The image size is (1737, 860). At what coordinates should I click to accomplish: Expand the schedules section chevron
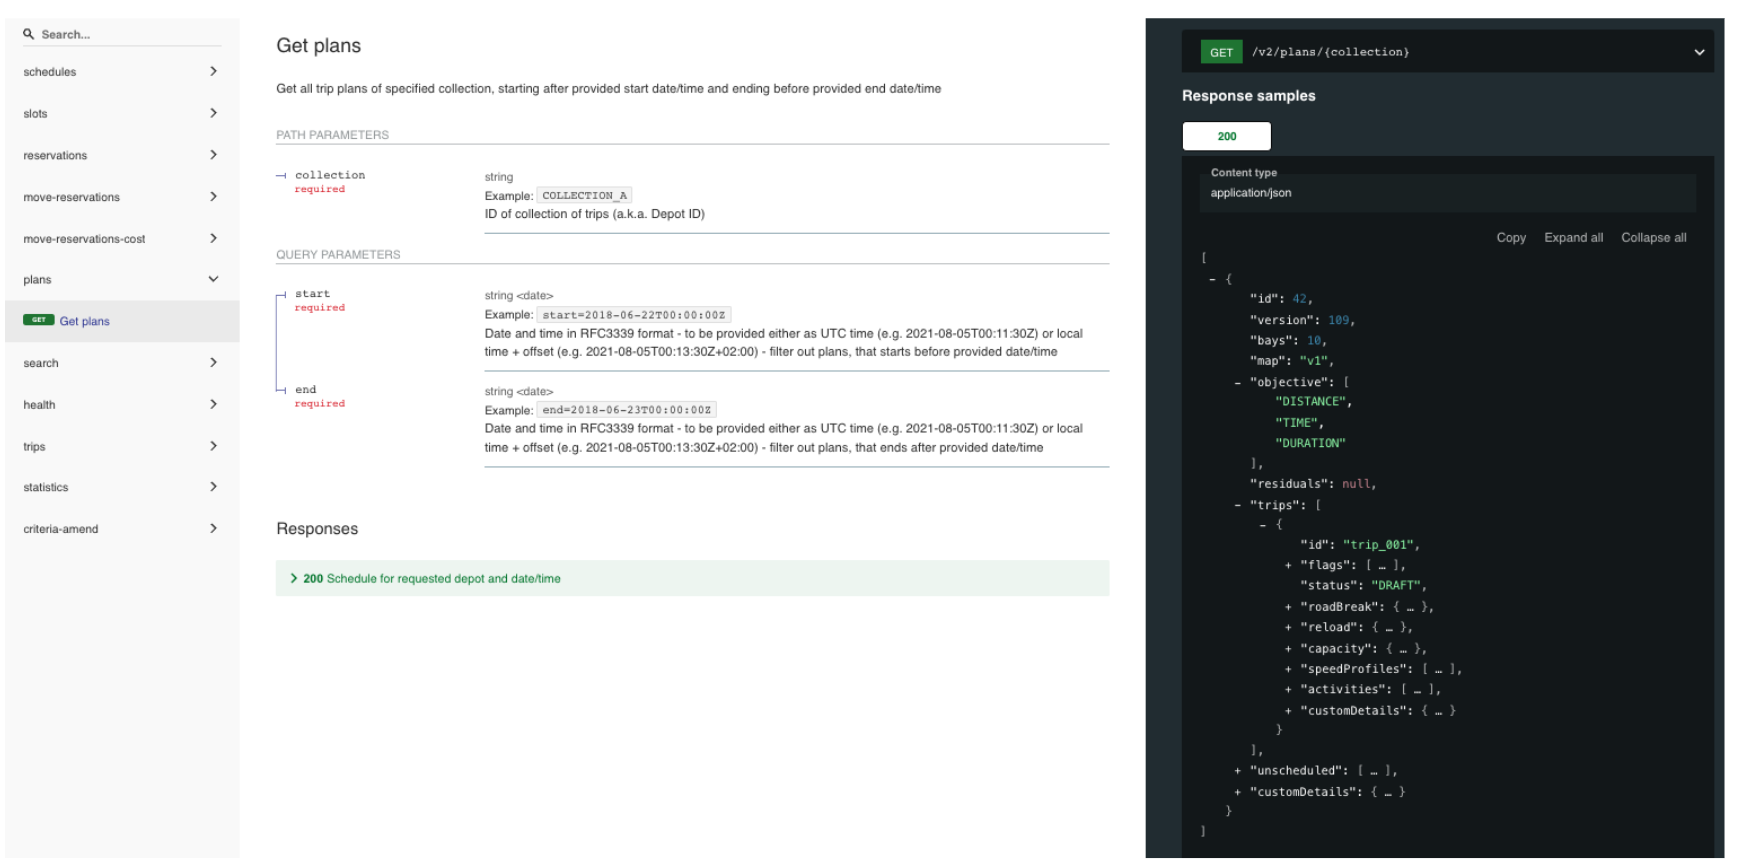(213, 72)
